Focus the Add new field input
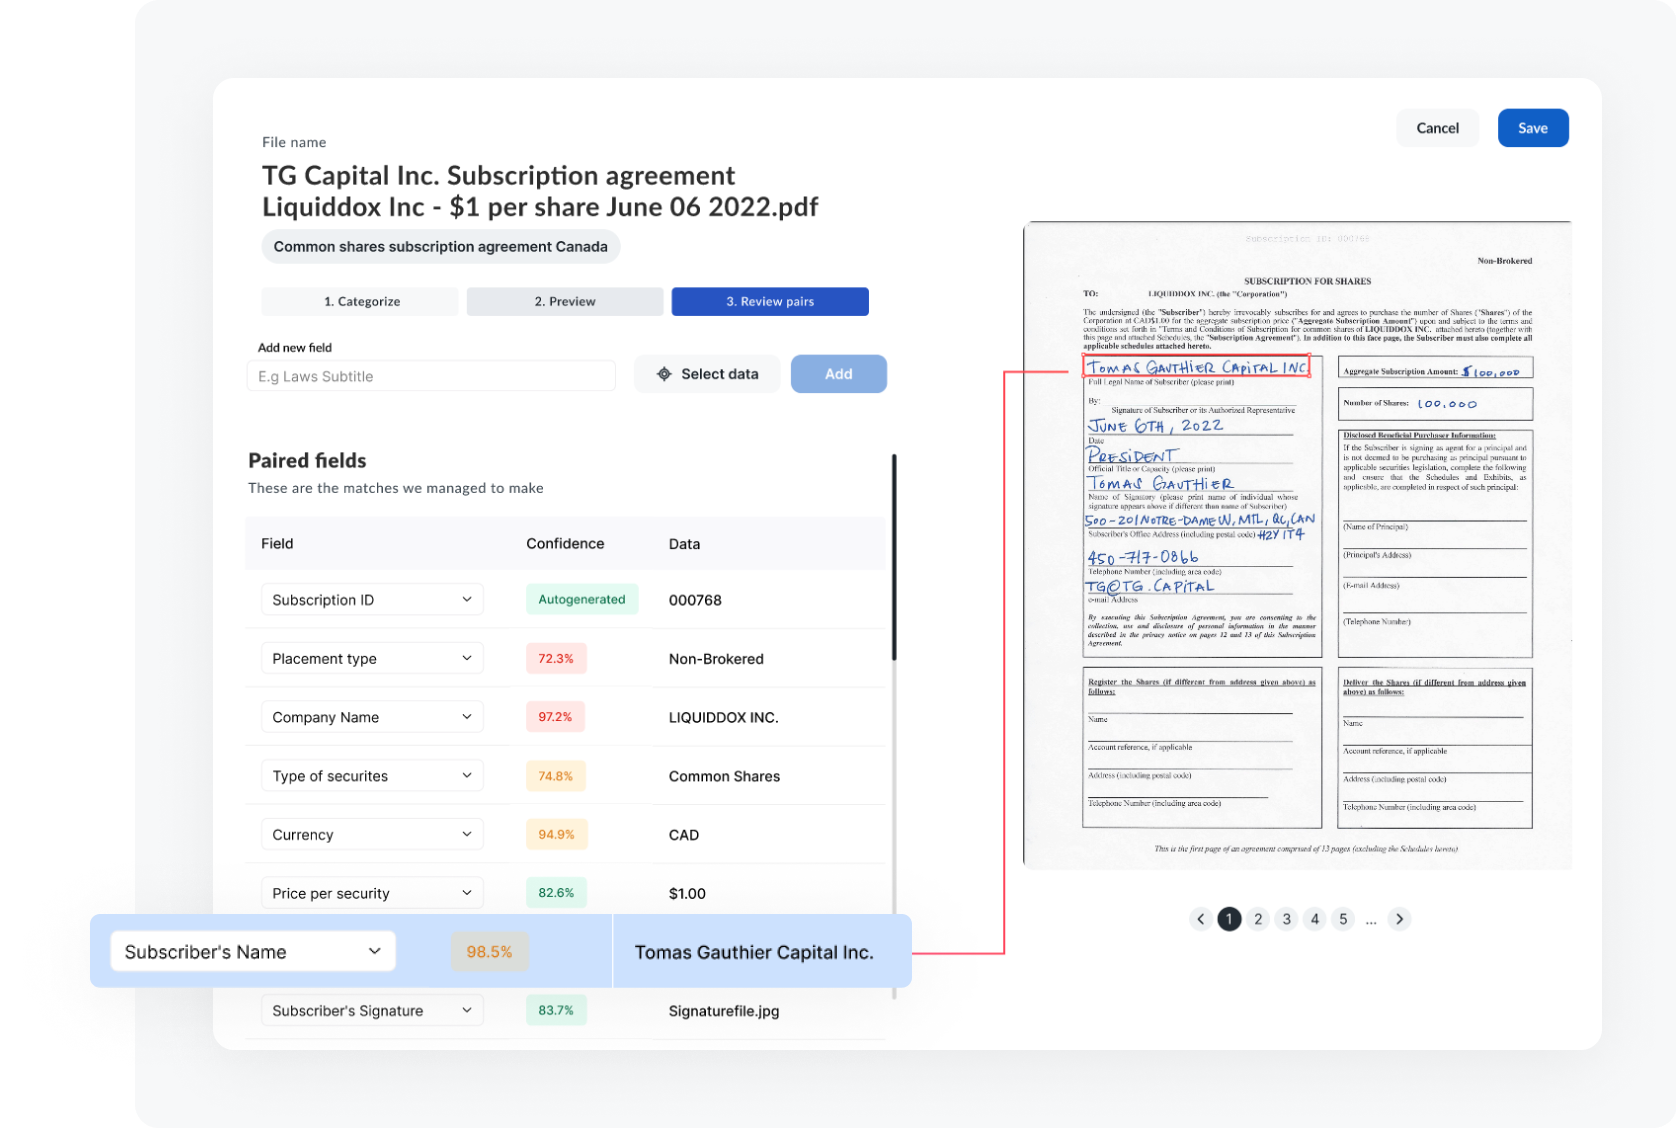 431,376
